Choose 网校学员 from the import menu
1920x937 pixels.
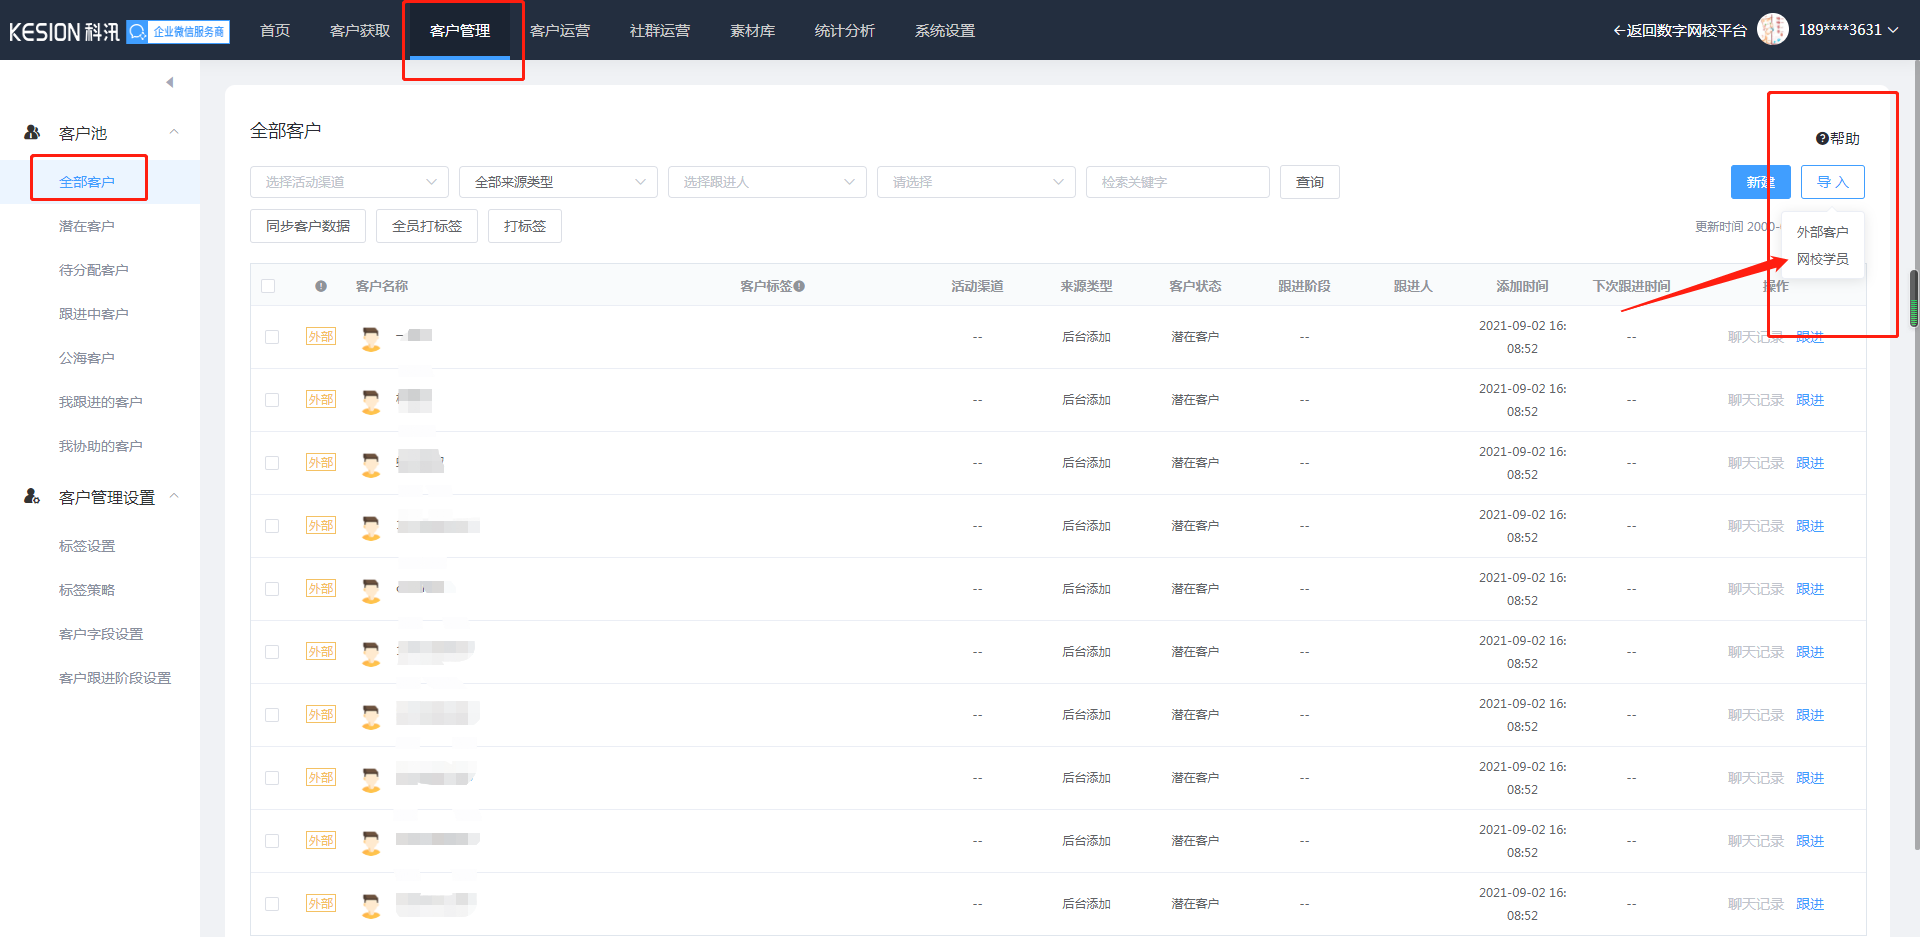[x=1822, y=259]
